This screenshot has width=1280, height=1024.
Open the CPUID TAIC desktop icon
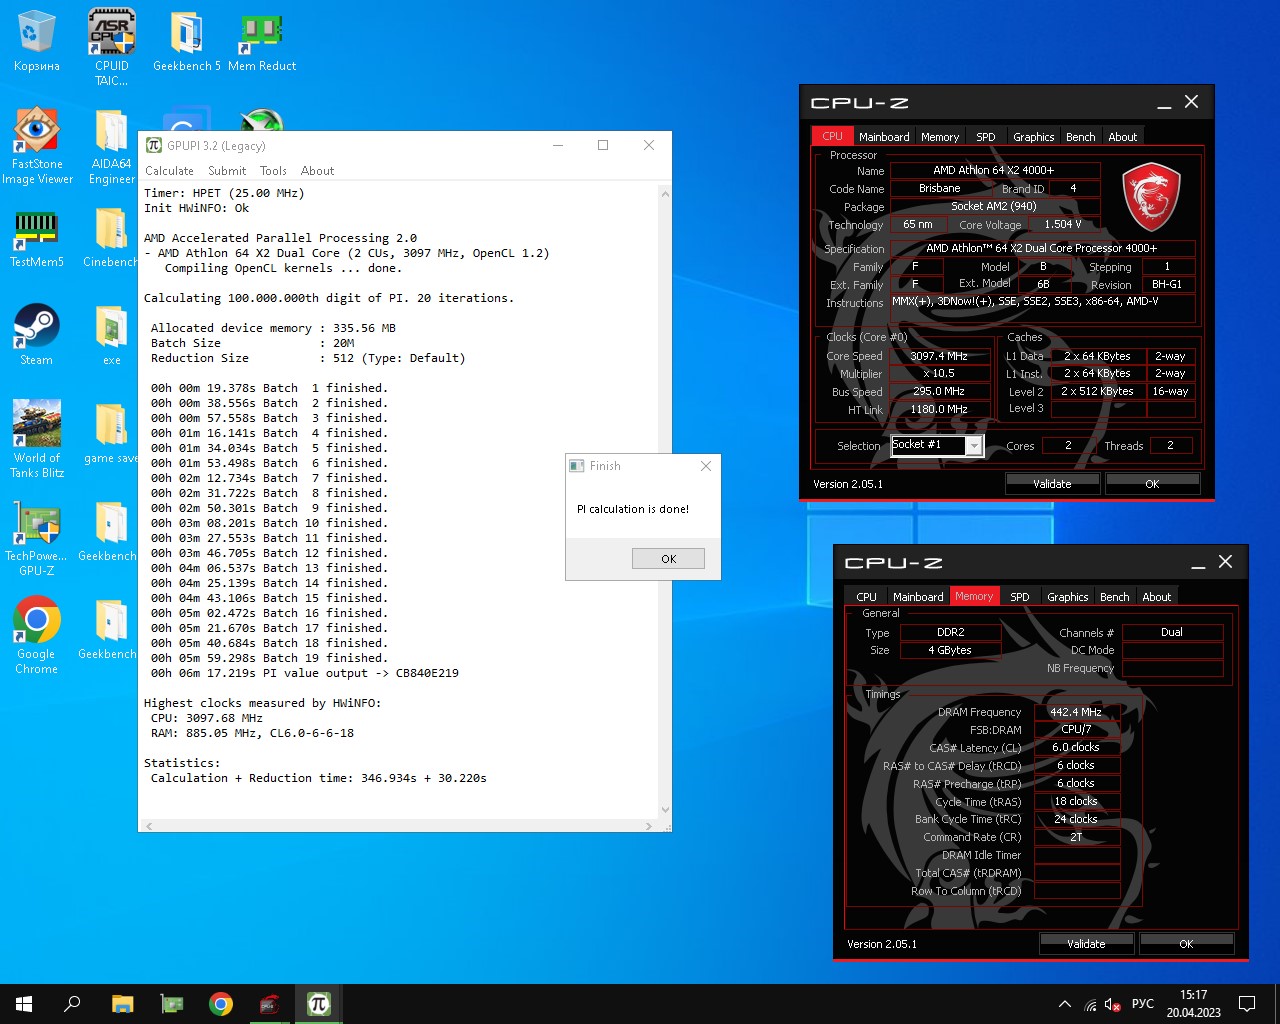click(111, 48)
